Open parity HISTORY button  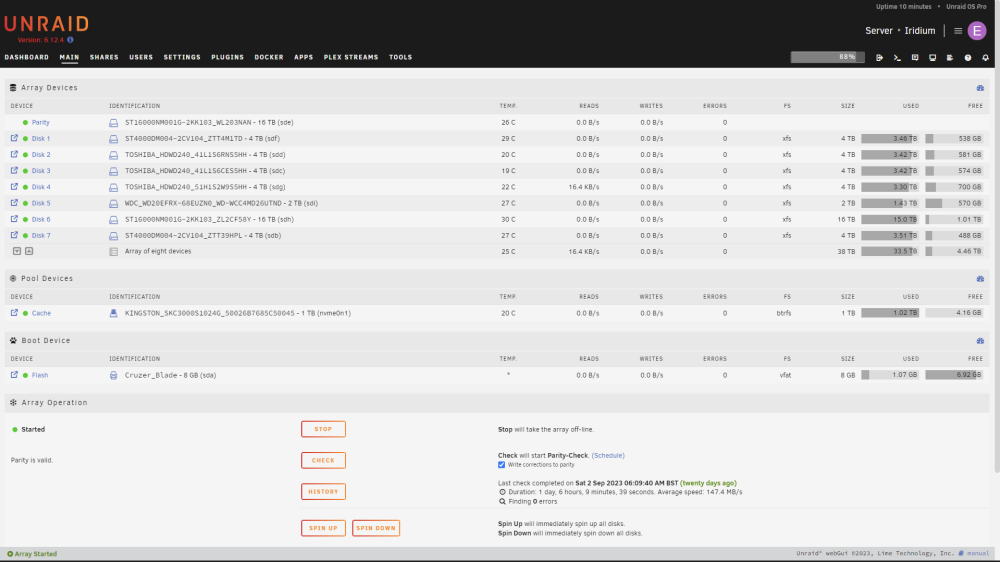pyautogui.click(x=323, y=491)
